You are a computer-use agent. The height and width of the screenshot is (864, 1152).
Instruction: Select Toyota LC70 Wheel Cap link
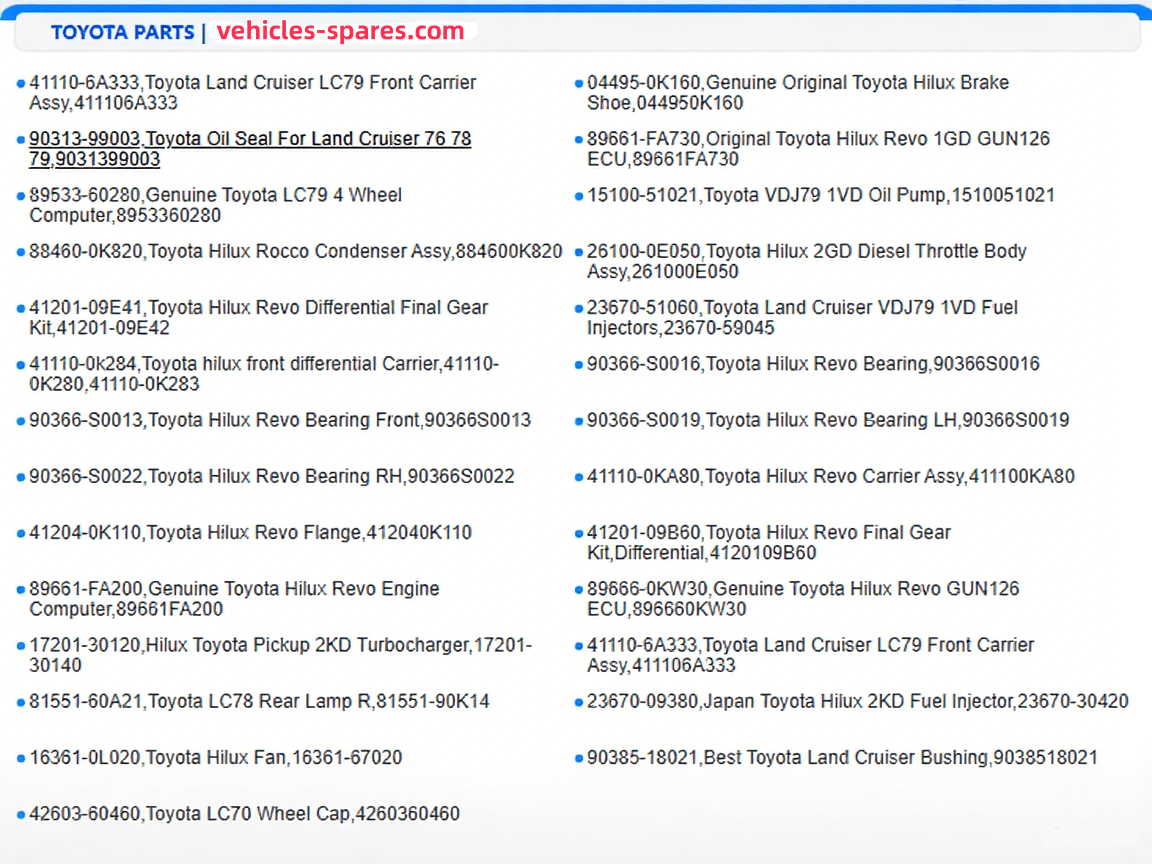click(x=244, y=814)
